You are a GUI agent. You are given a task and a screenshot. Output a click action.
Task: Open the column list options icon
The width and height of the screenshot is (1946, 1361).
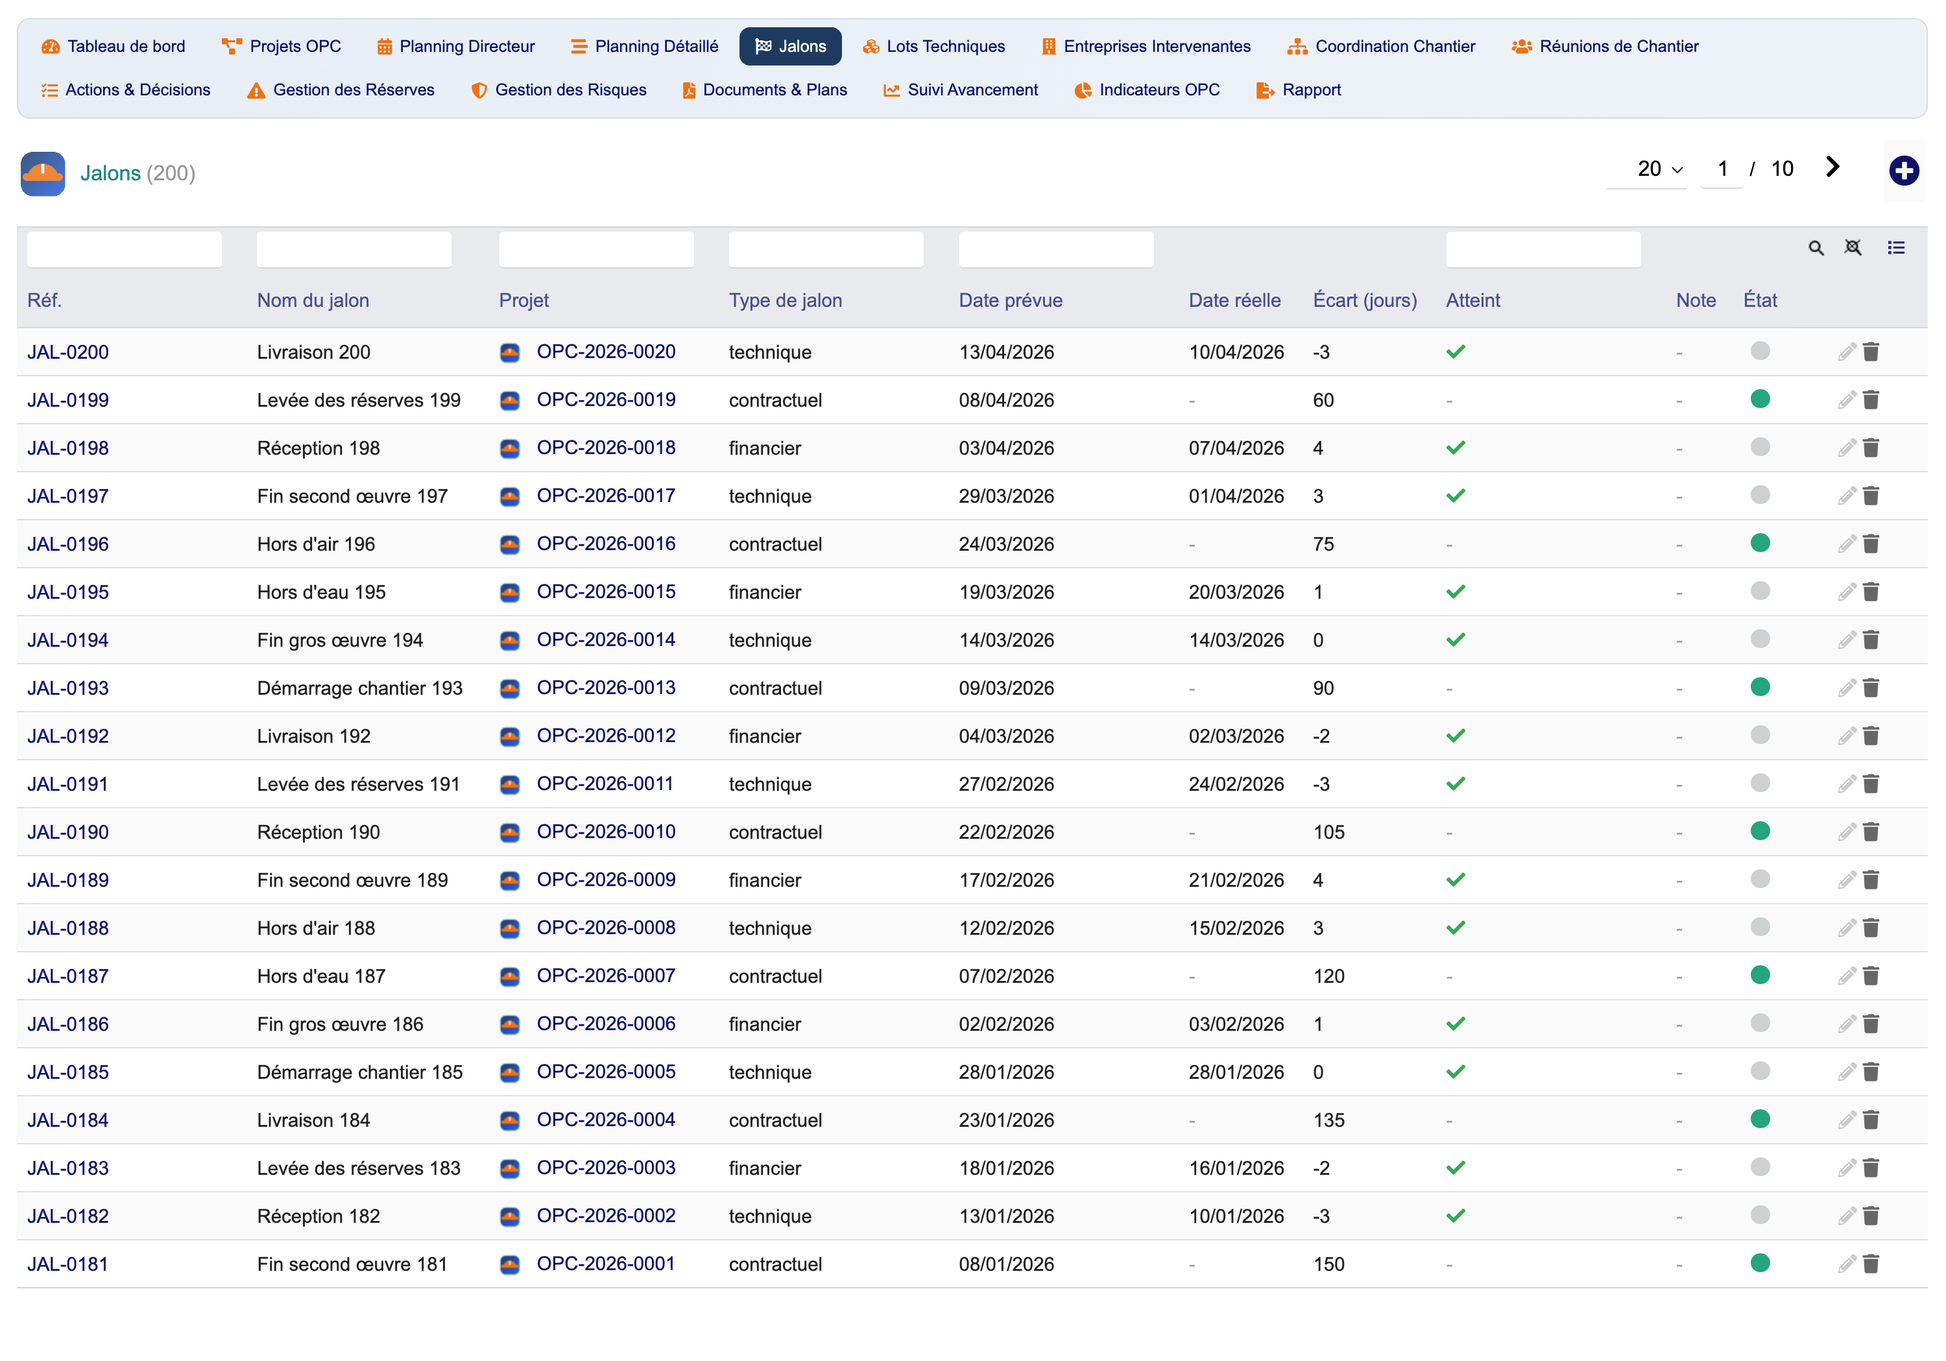coord(1896,248)
